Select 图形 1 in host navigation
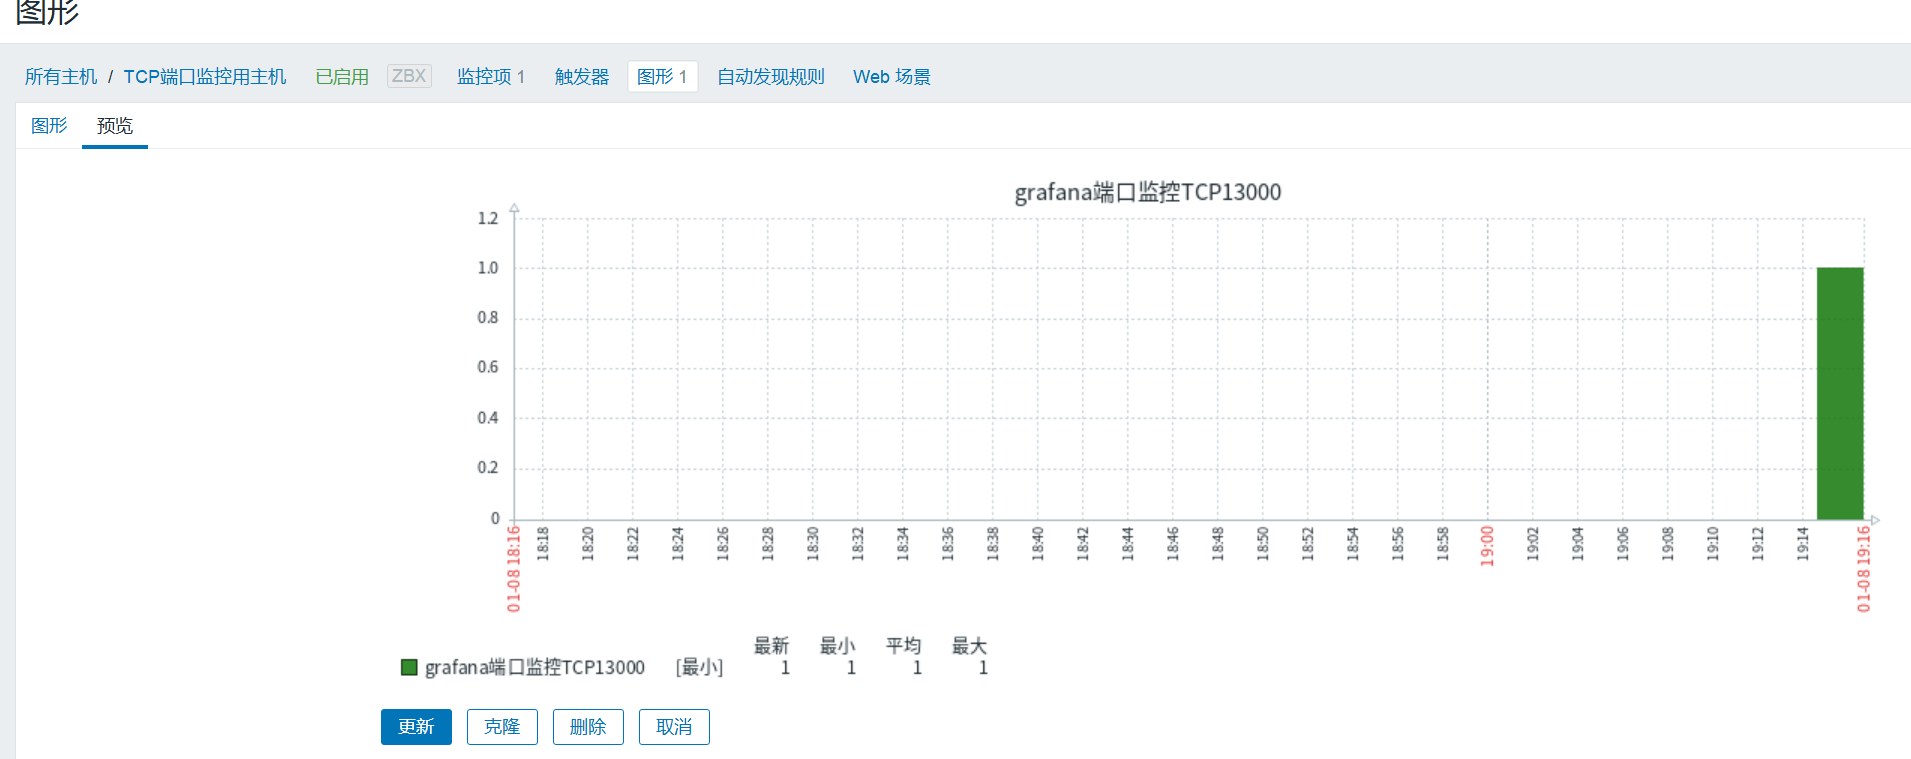This screenshot has height=759, width=1911. point(662,77)
